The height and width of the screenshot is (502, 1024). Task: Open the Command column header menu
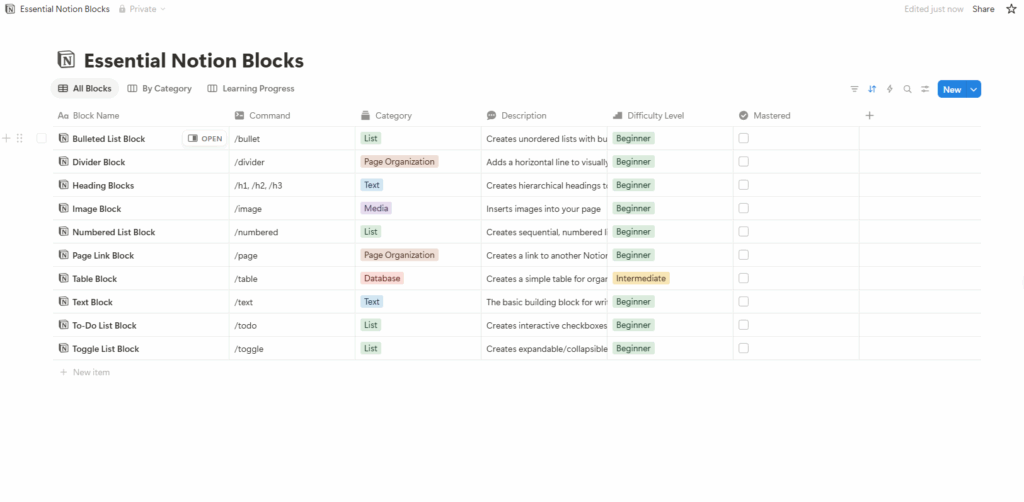[293, 116]
